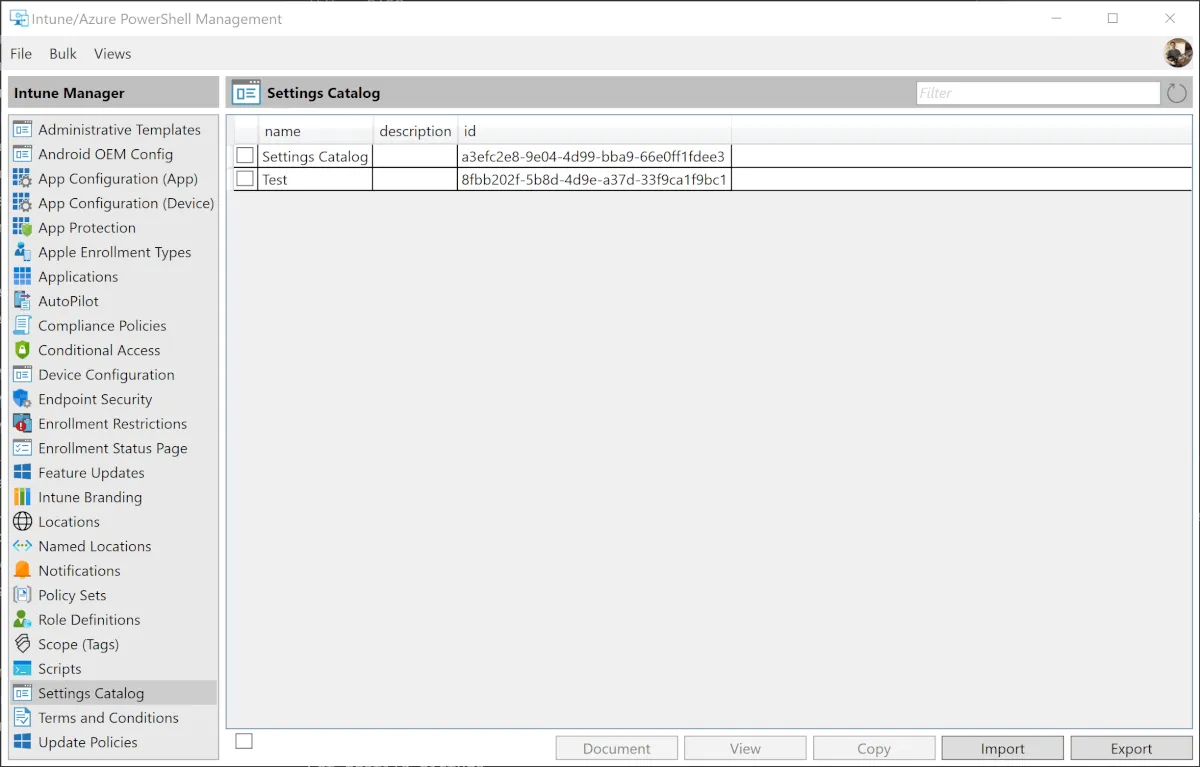Select the Enrollment Restrictions icon

pyautogui.click(x=22, y=423)
